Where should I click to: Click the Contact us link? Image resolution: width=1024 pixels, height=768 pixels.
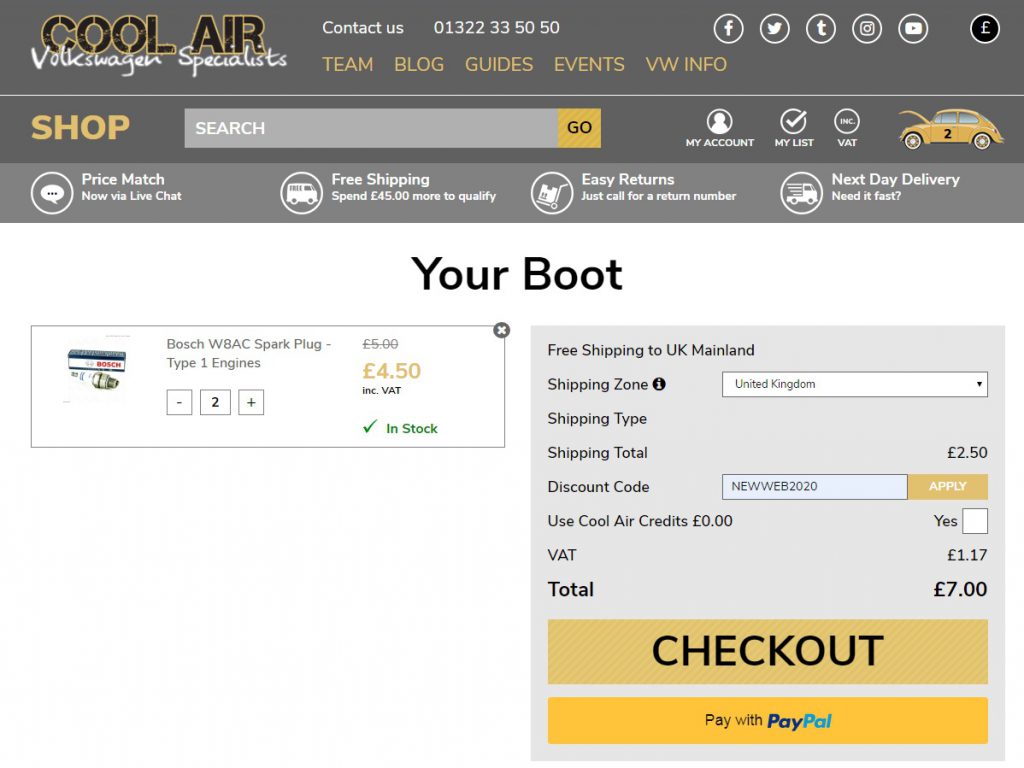click(362, 27)
